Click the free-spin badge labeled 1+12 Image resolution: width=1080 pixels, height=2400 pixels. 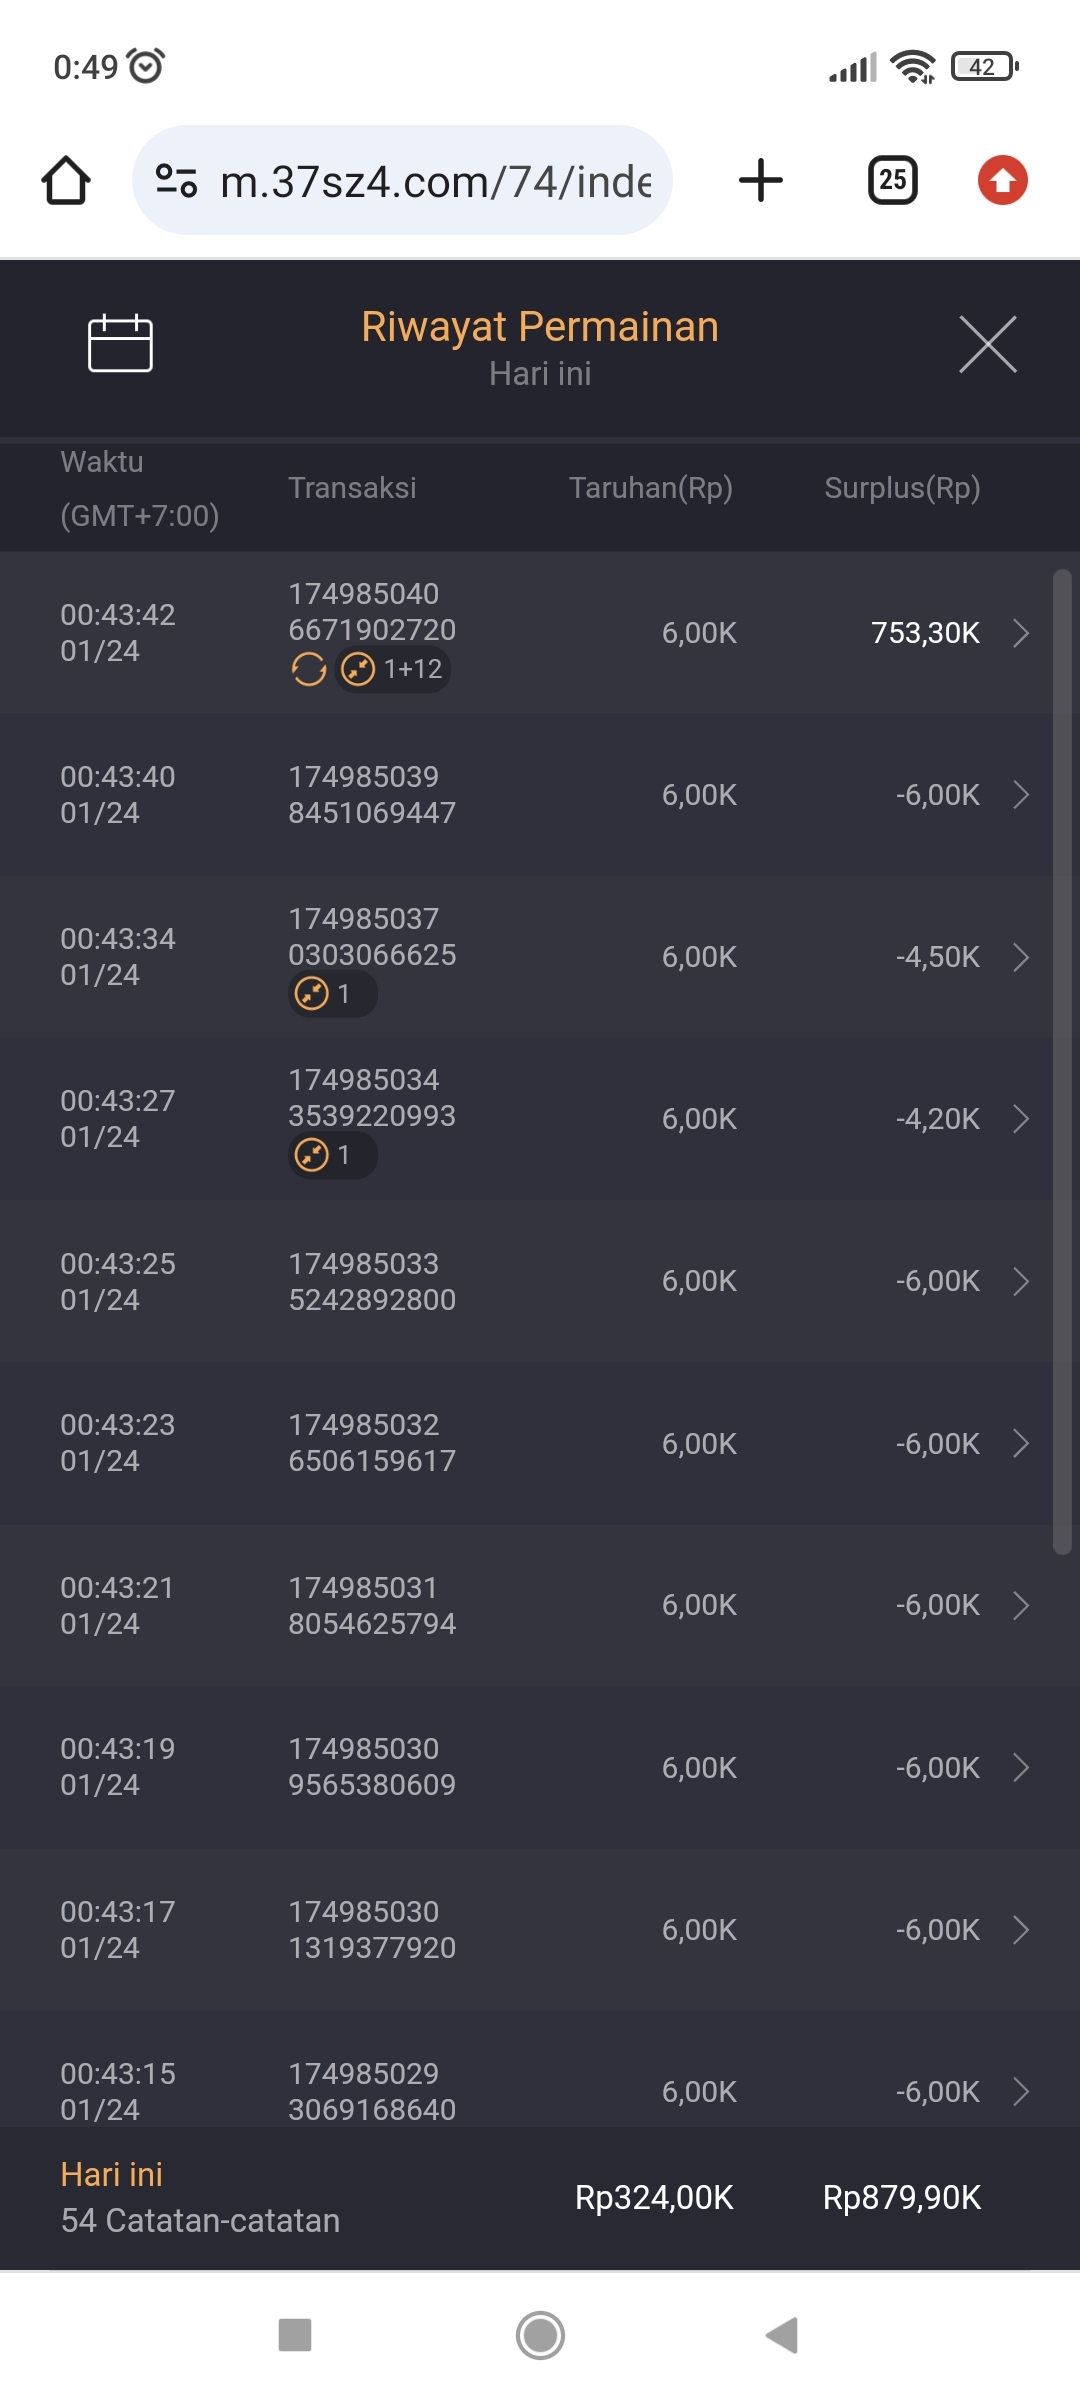coord(393,669)
